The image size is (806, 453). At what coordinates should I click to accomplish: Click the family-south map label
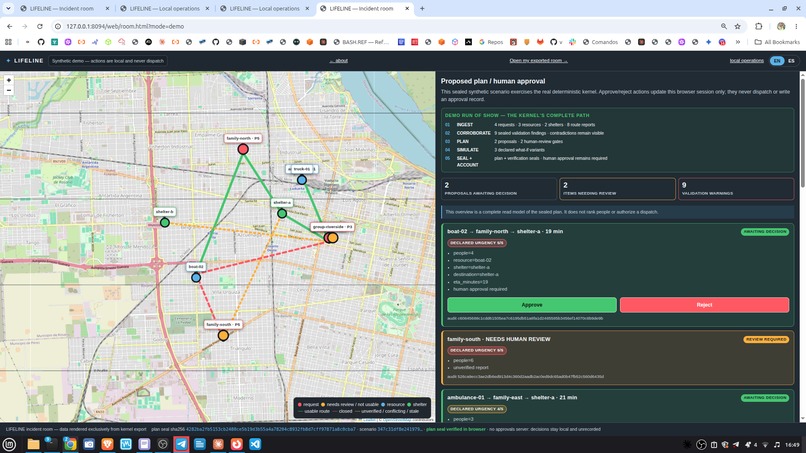[x=223, y=324]
